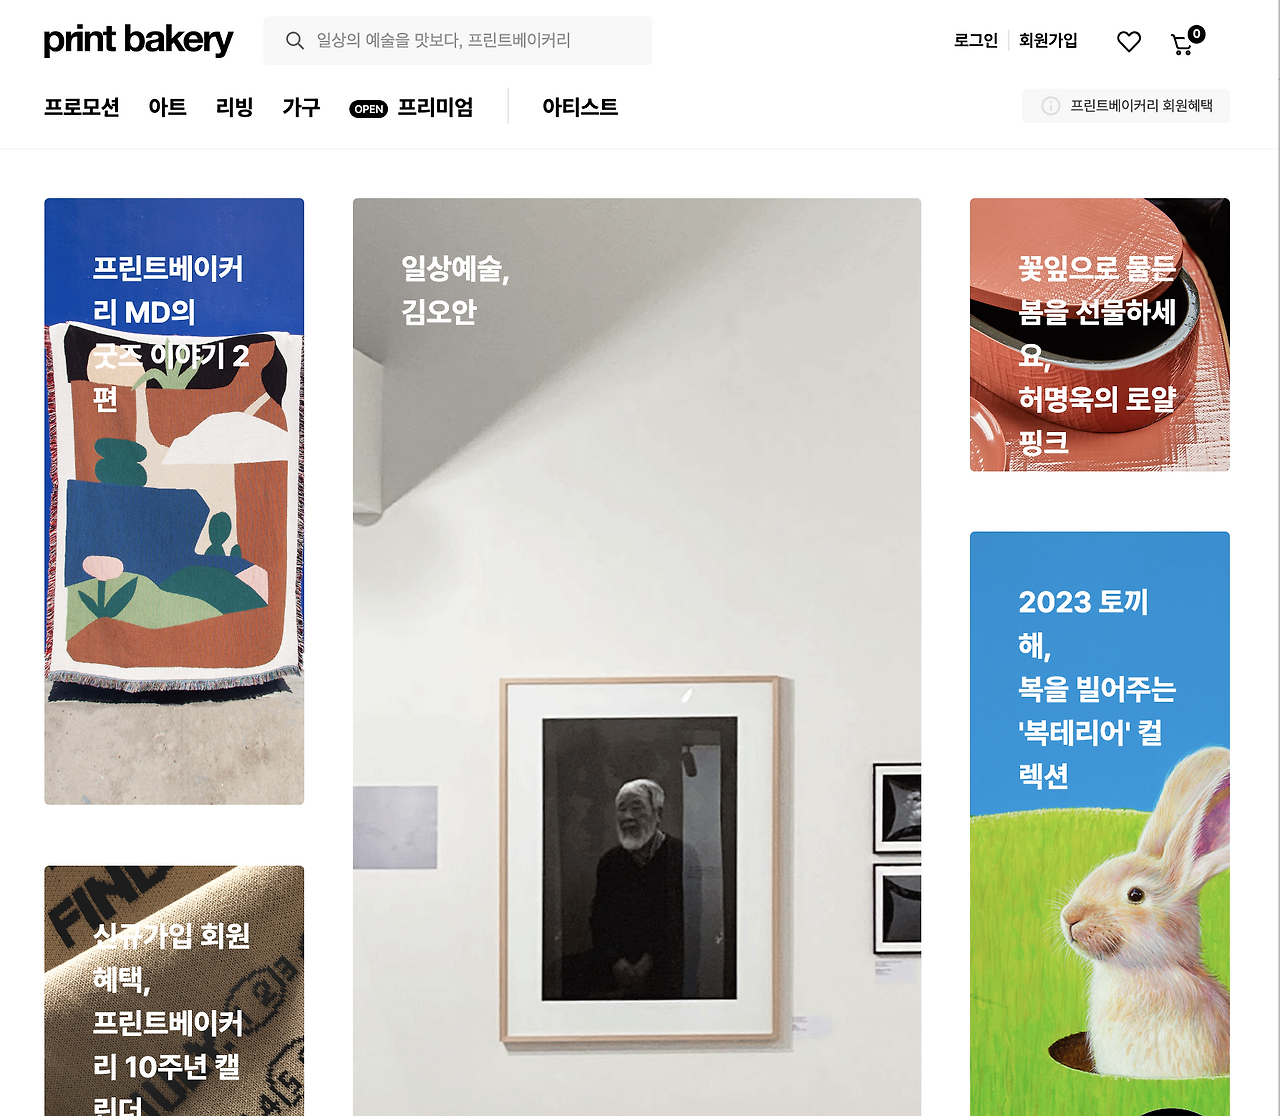Image resolution: width=1280 pixels, height=1116 pixels.
Task: Select the 리빙 menu item
Action: coord(234,107)
